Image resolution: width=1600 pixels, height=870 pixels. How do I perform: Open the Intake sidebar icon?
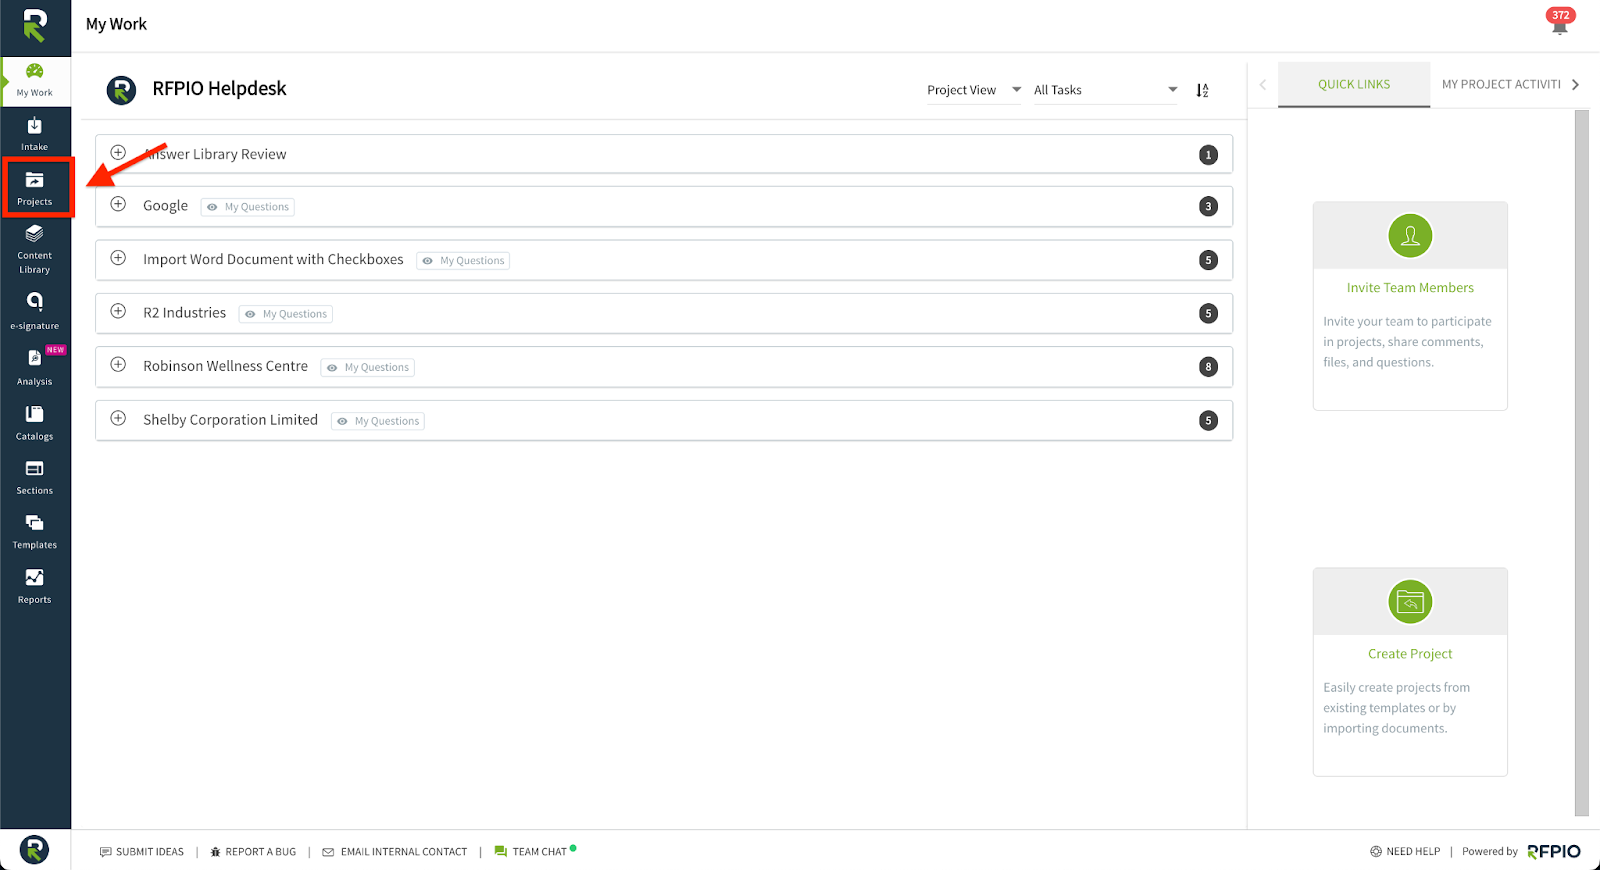point(34,133)
